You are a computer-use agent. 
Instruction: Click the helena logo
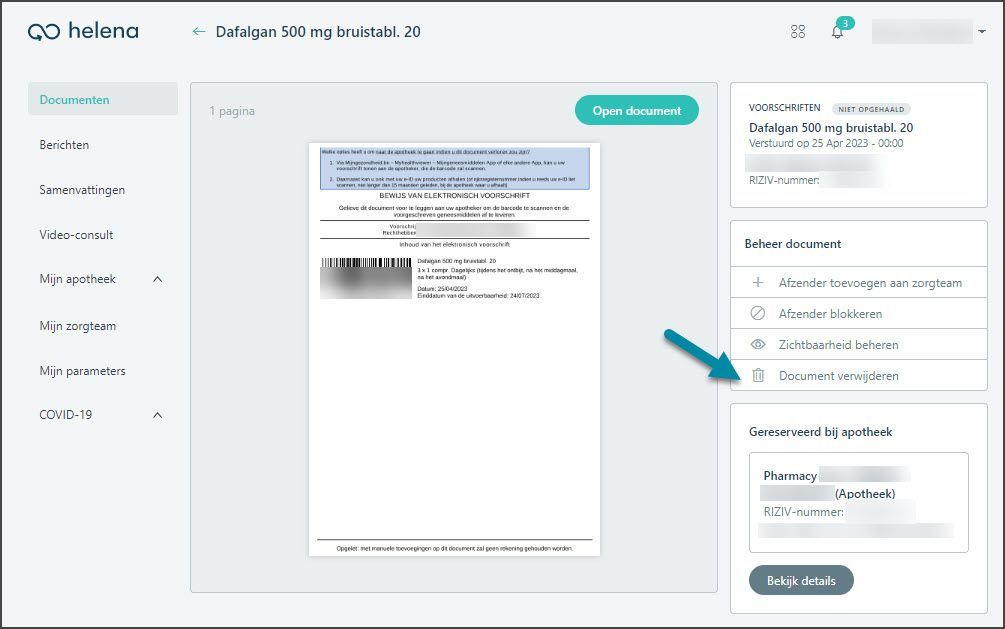point(83,31)
